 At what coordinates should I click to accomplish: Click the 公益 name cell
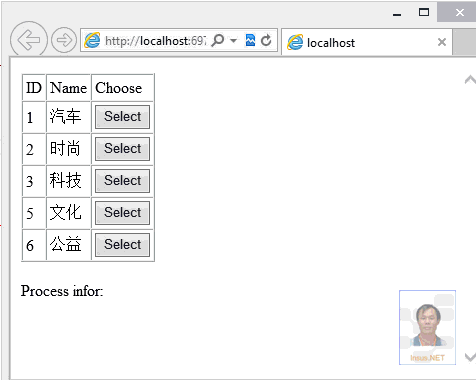pos(69,245)
